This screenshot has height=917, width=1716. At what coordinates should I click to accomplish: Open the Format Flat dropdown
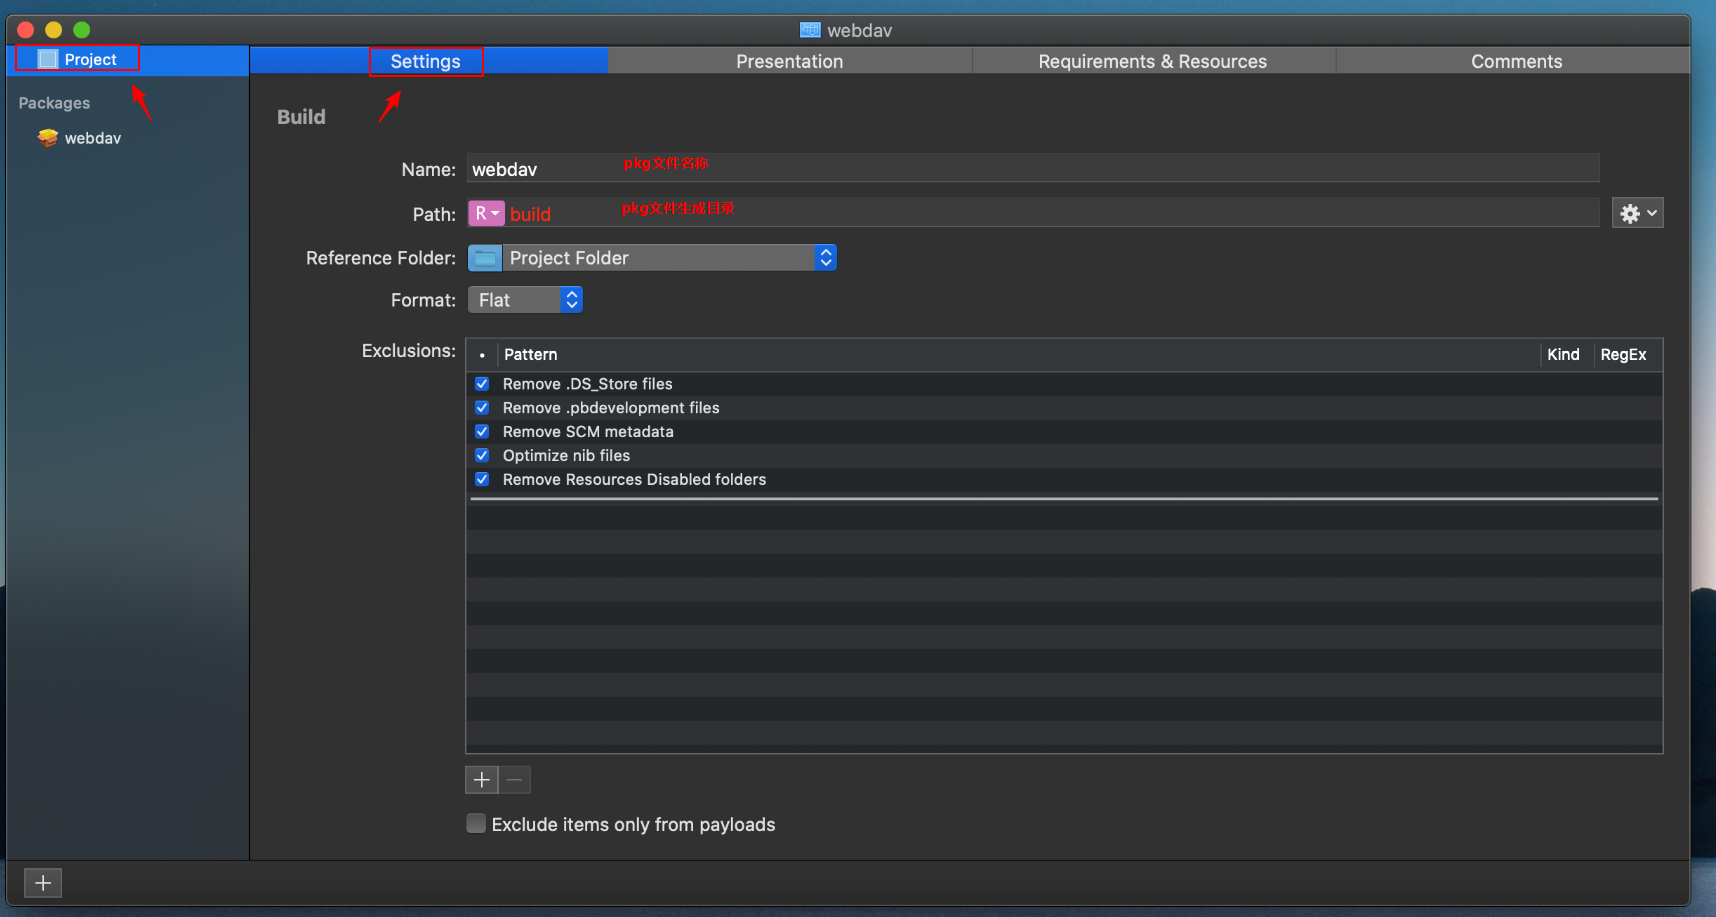[x=525, y=300]
